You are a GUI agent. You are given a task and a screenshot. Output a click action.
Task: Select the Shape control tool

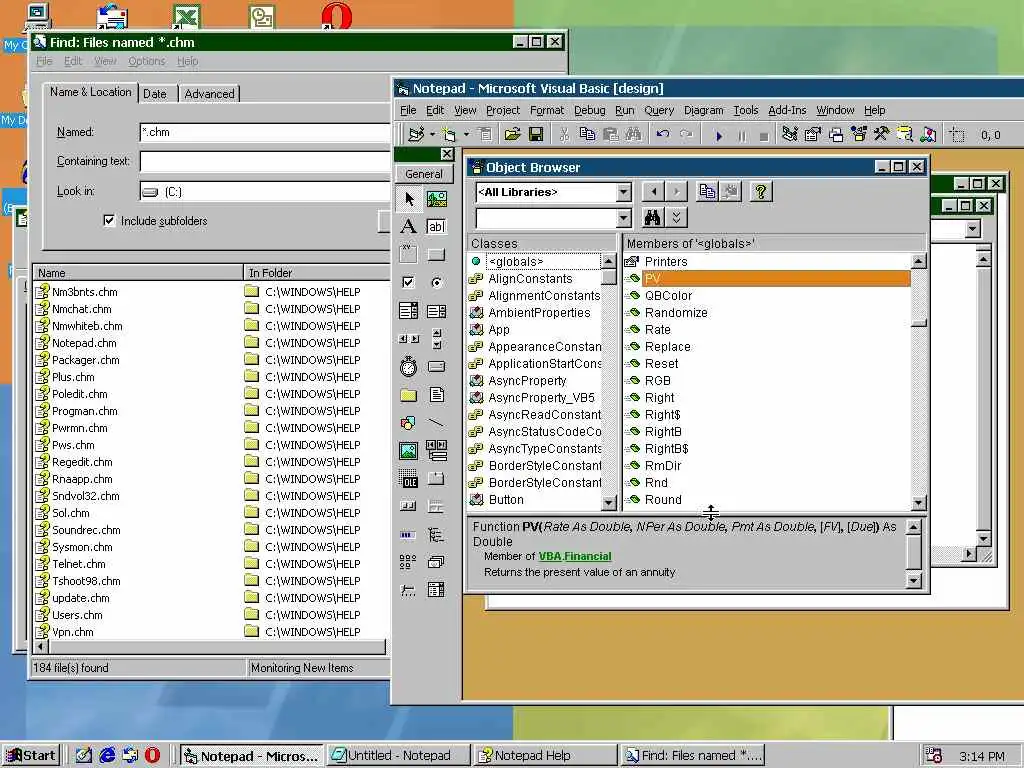coord(409,423)
